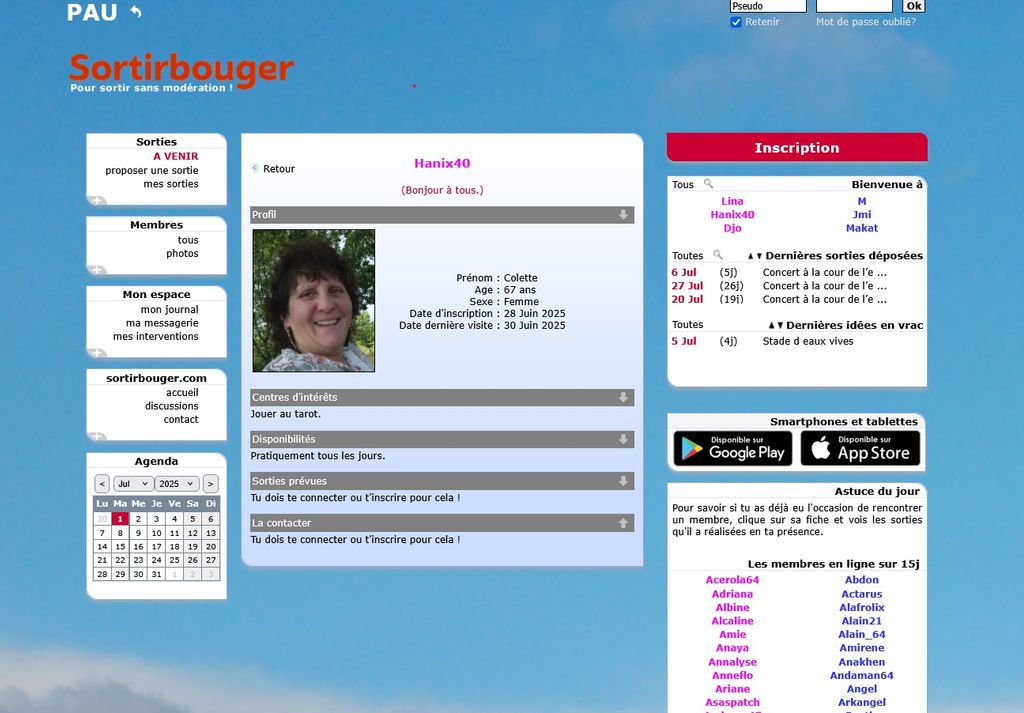Expand the La contacter section arrow
The height and width of the screenshot is (713, 1024).
[x=623, y=523]
